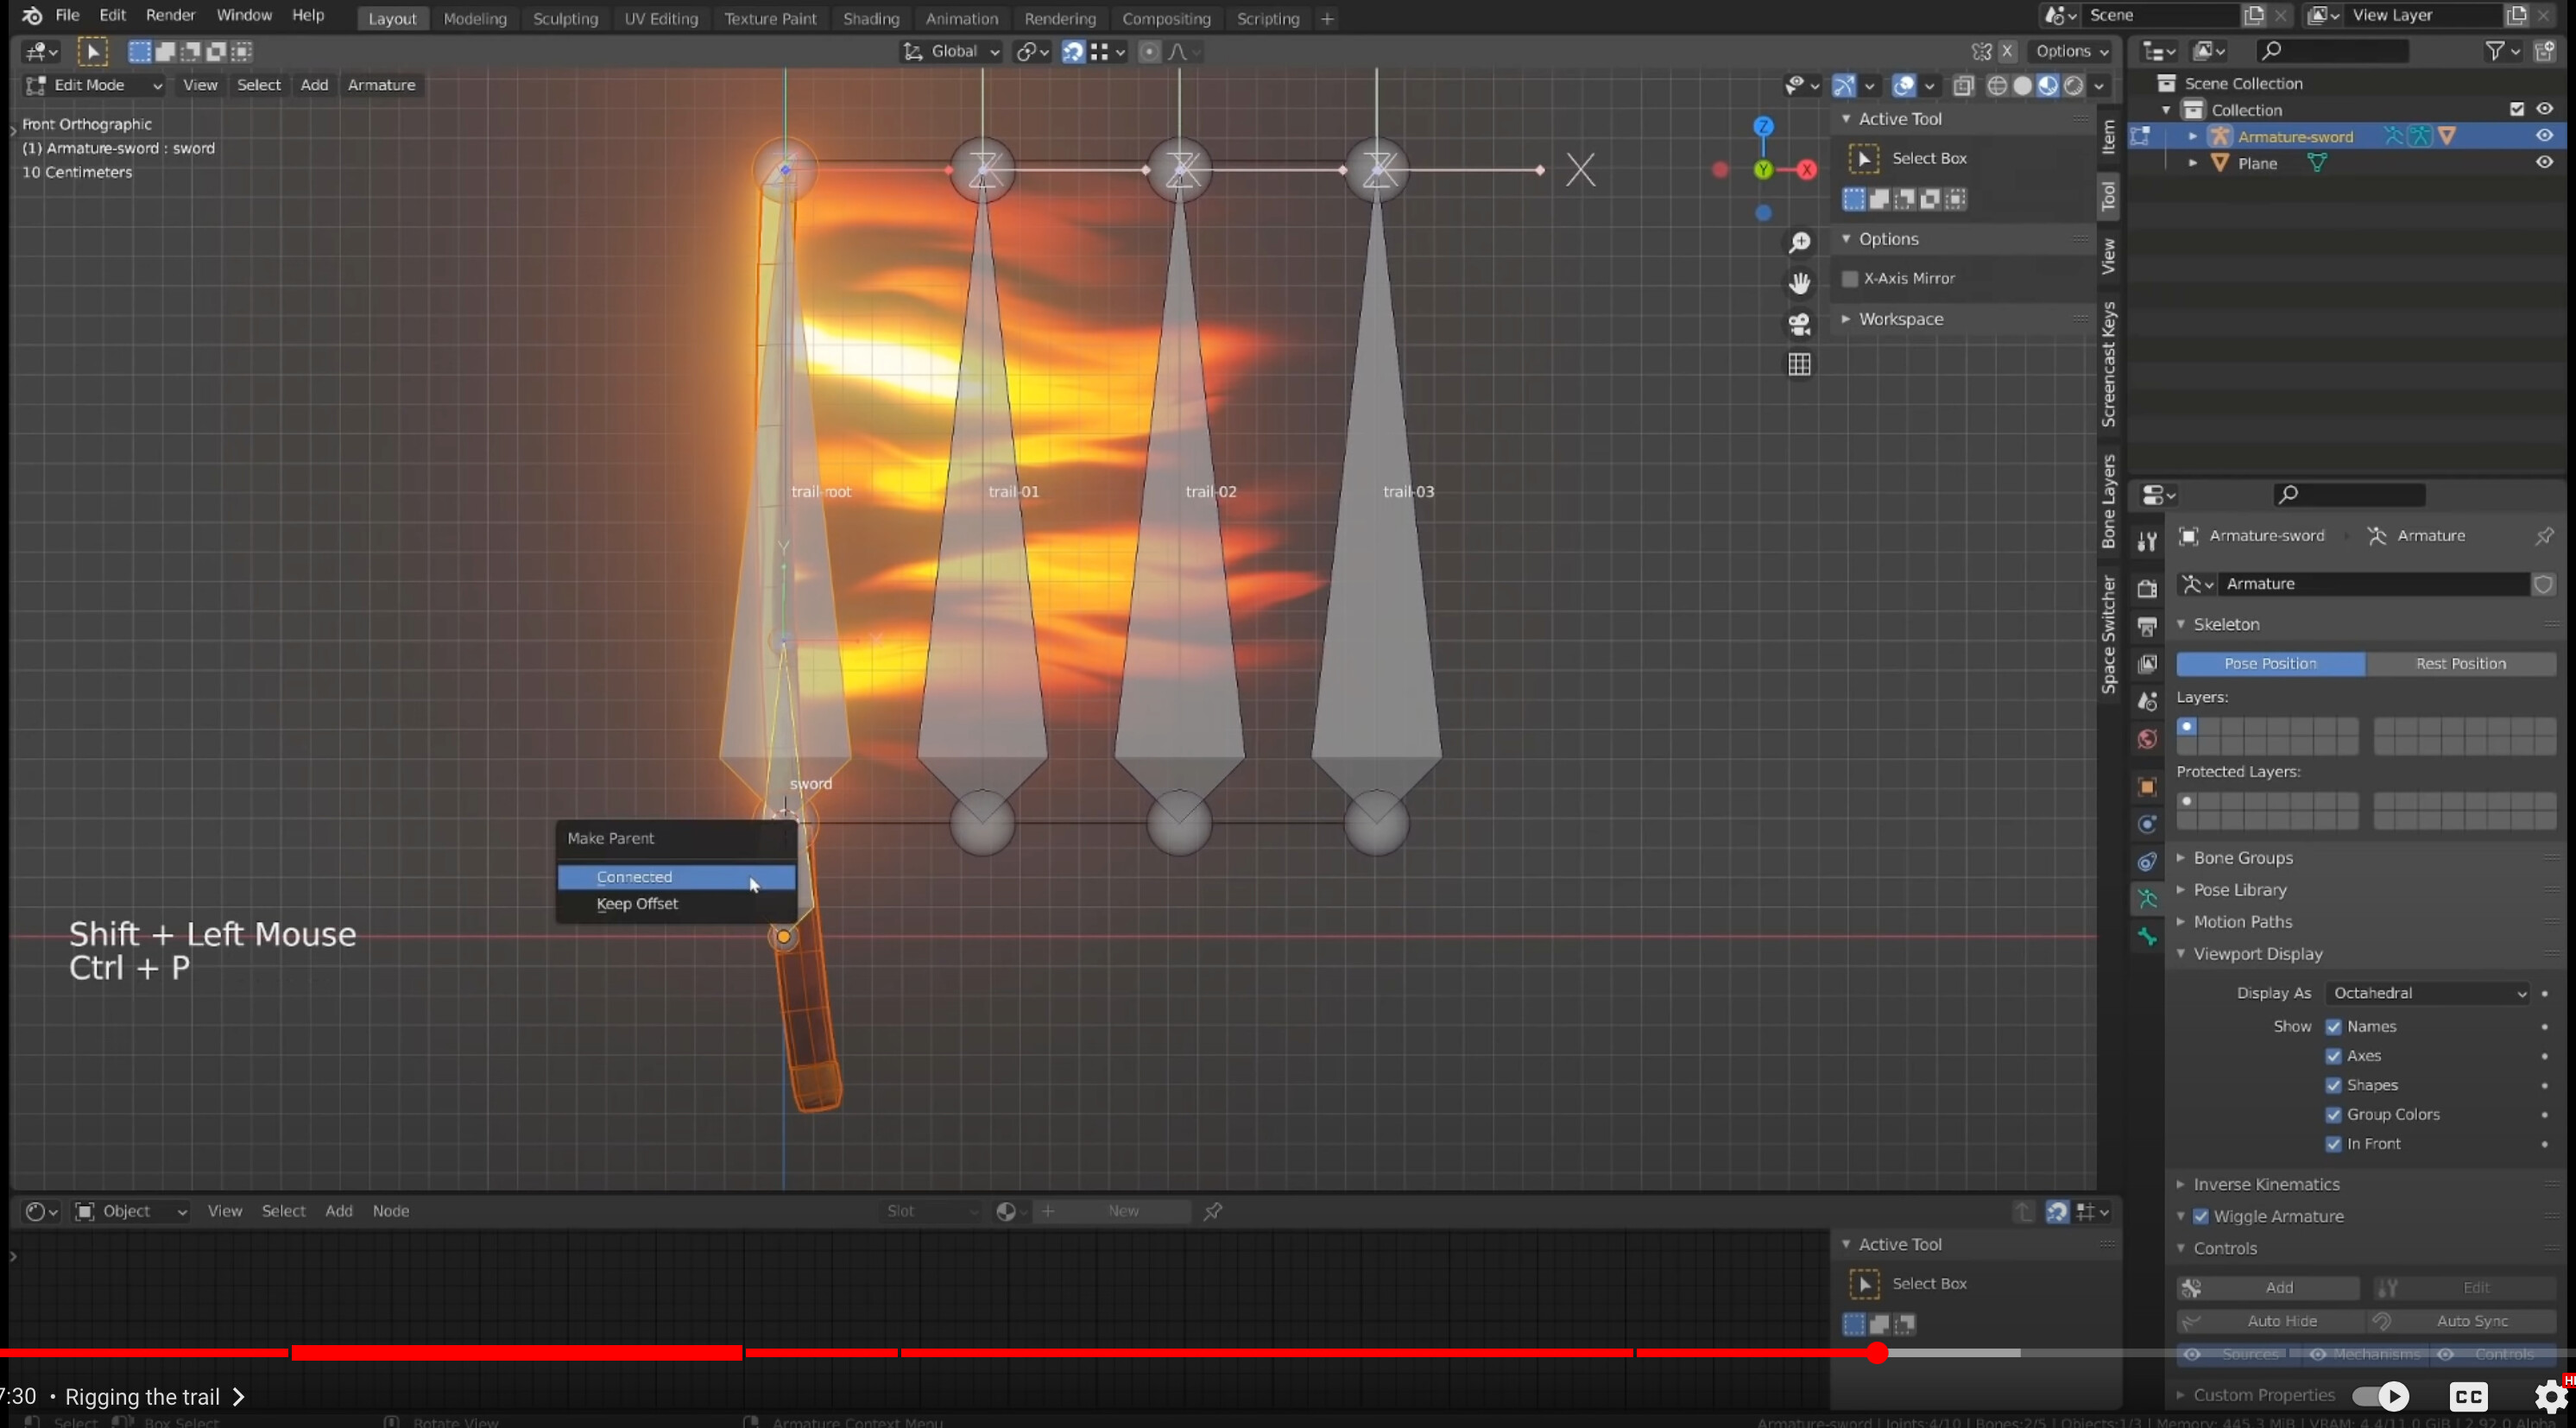Click the pin icon in properties header
Viewport: 2576px width, 1428px height.
pos(2544,536)
